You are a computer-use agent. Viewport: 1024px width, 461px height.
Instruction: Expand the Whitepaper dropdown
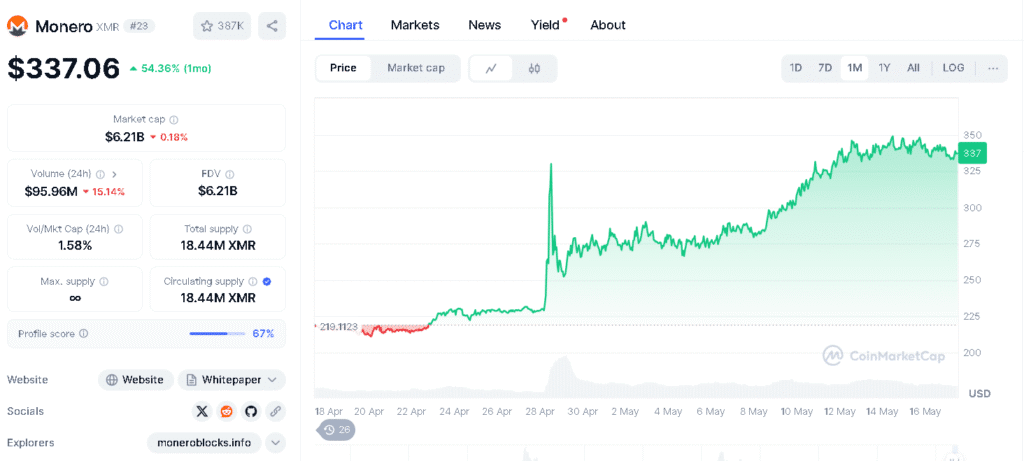tap(232, 380)
